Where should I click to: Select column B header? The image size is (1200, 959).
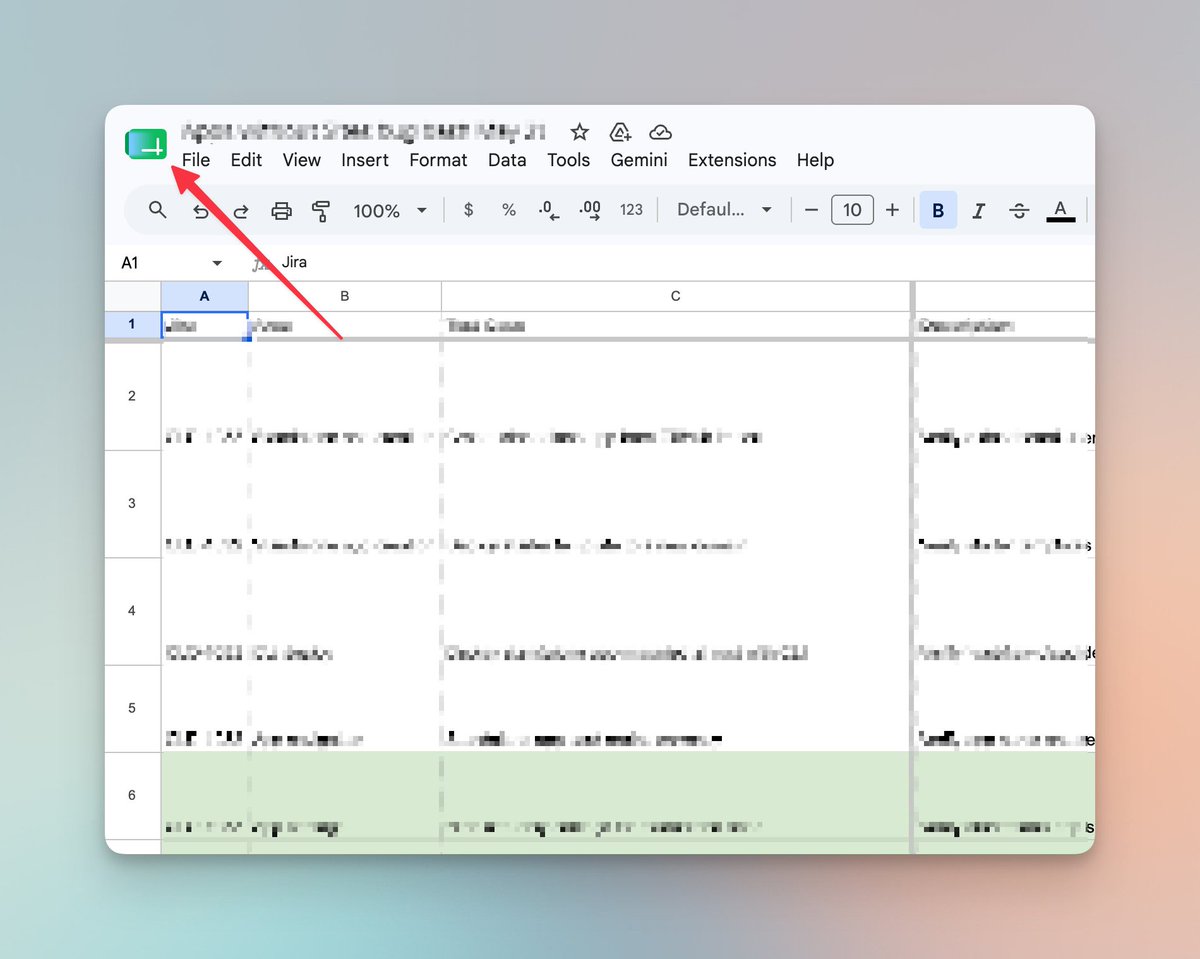(x=344, y=296)
